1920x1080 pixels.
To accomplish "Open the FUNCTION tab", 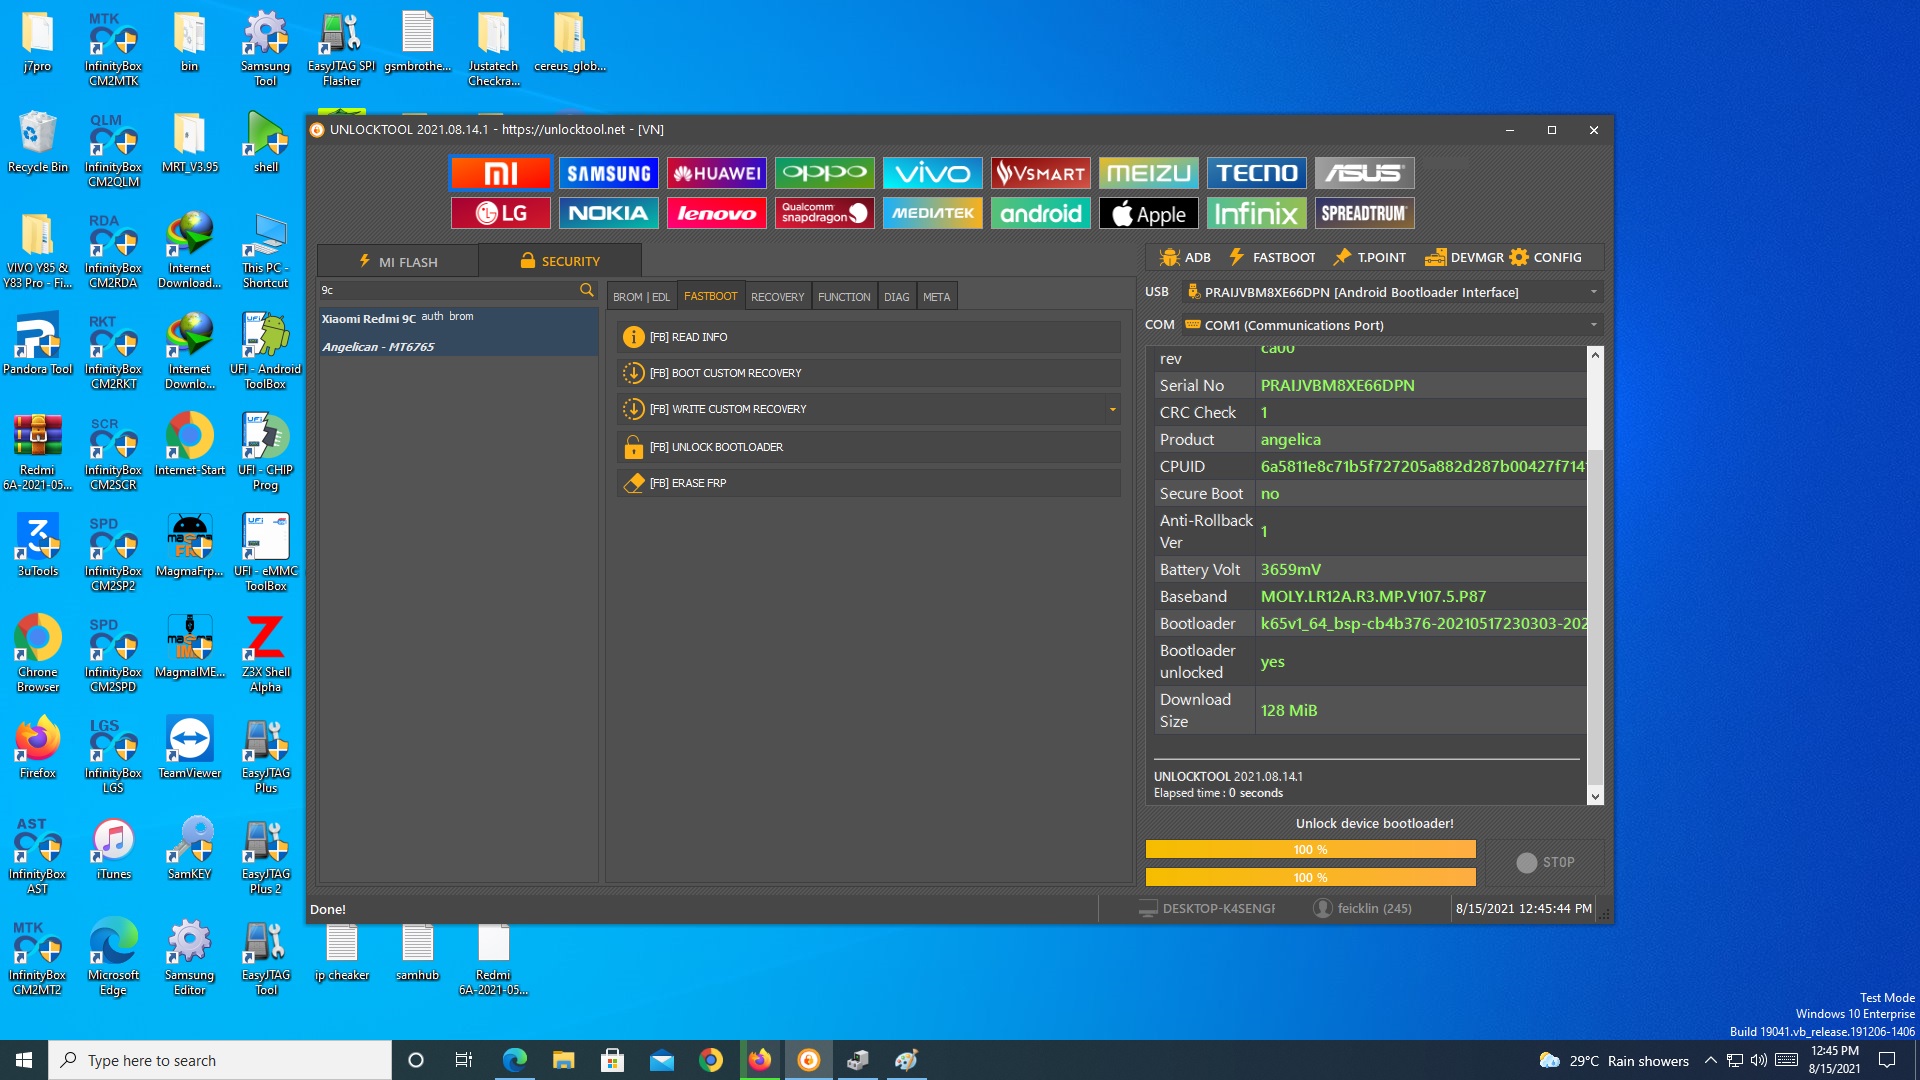I will 844,297.
